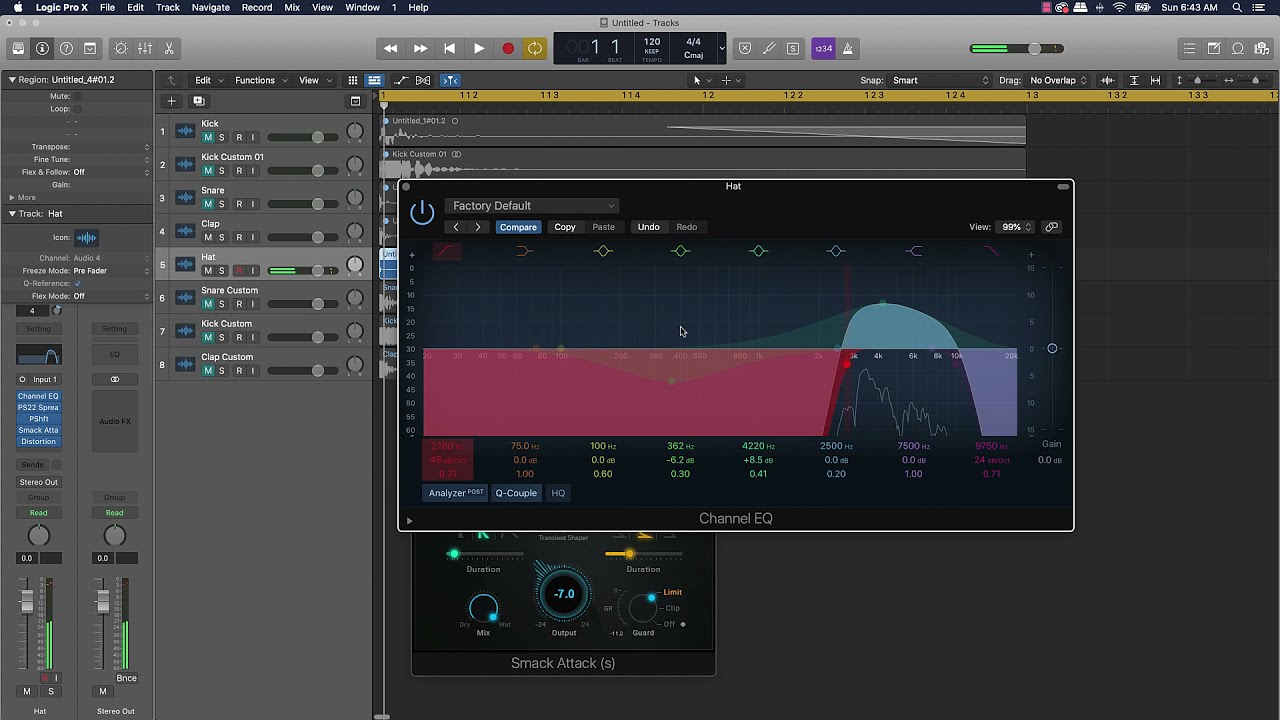Click the red Record button

(508, 48)
